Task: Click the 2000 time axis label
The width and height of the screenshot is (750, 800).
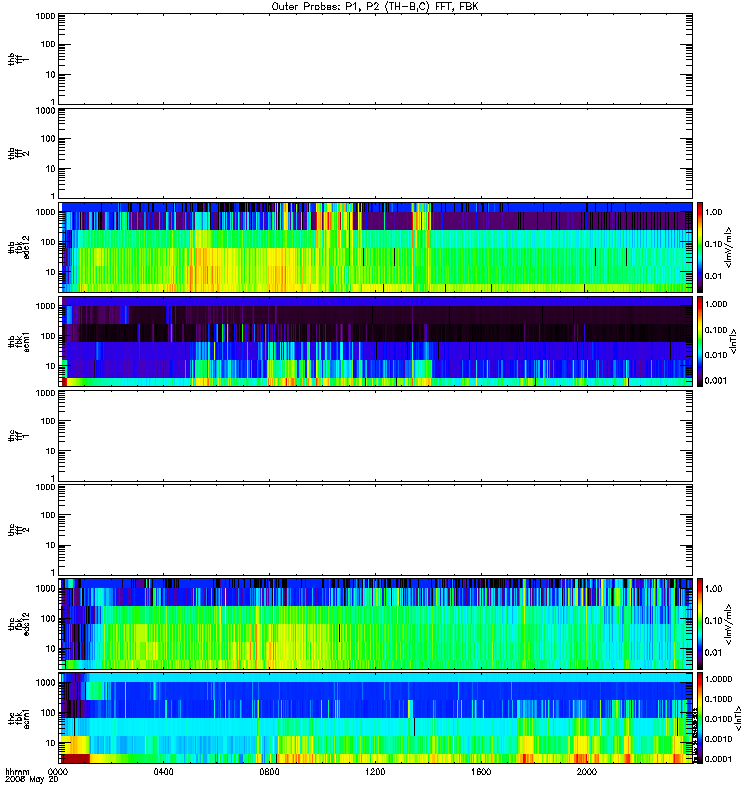Action: 587,772
